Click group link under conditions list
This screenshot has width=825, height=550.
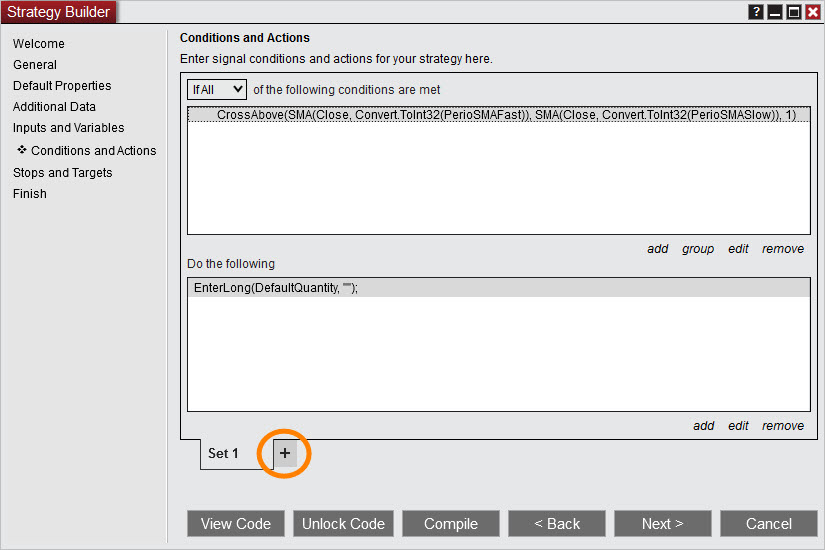click(698, 249)
